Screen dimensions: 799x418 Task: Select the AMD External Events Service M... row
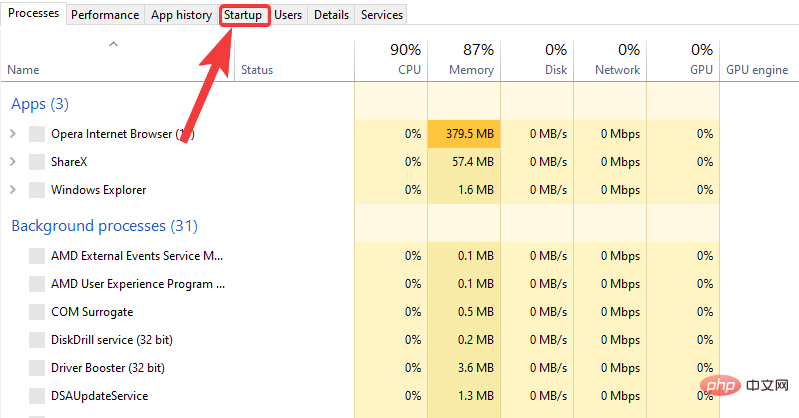137,256
